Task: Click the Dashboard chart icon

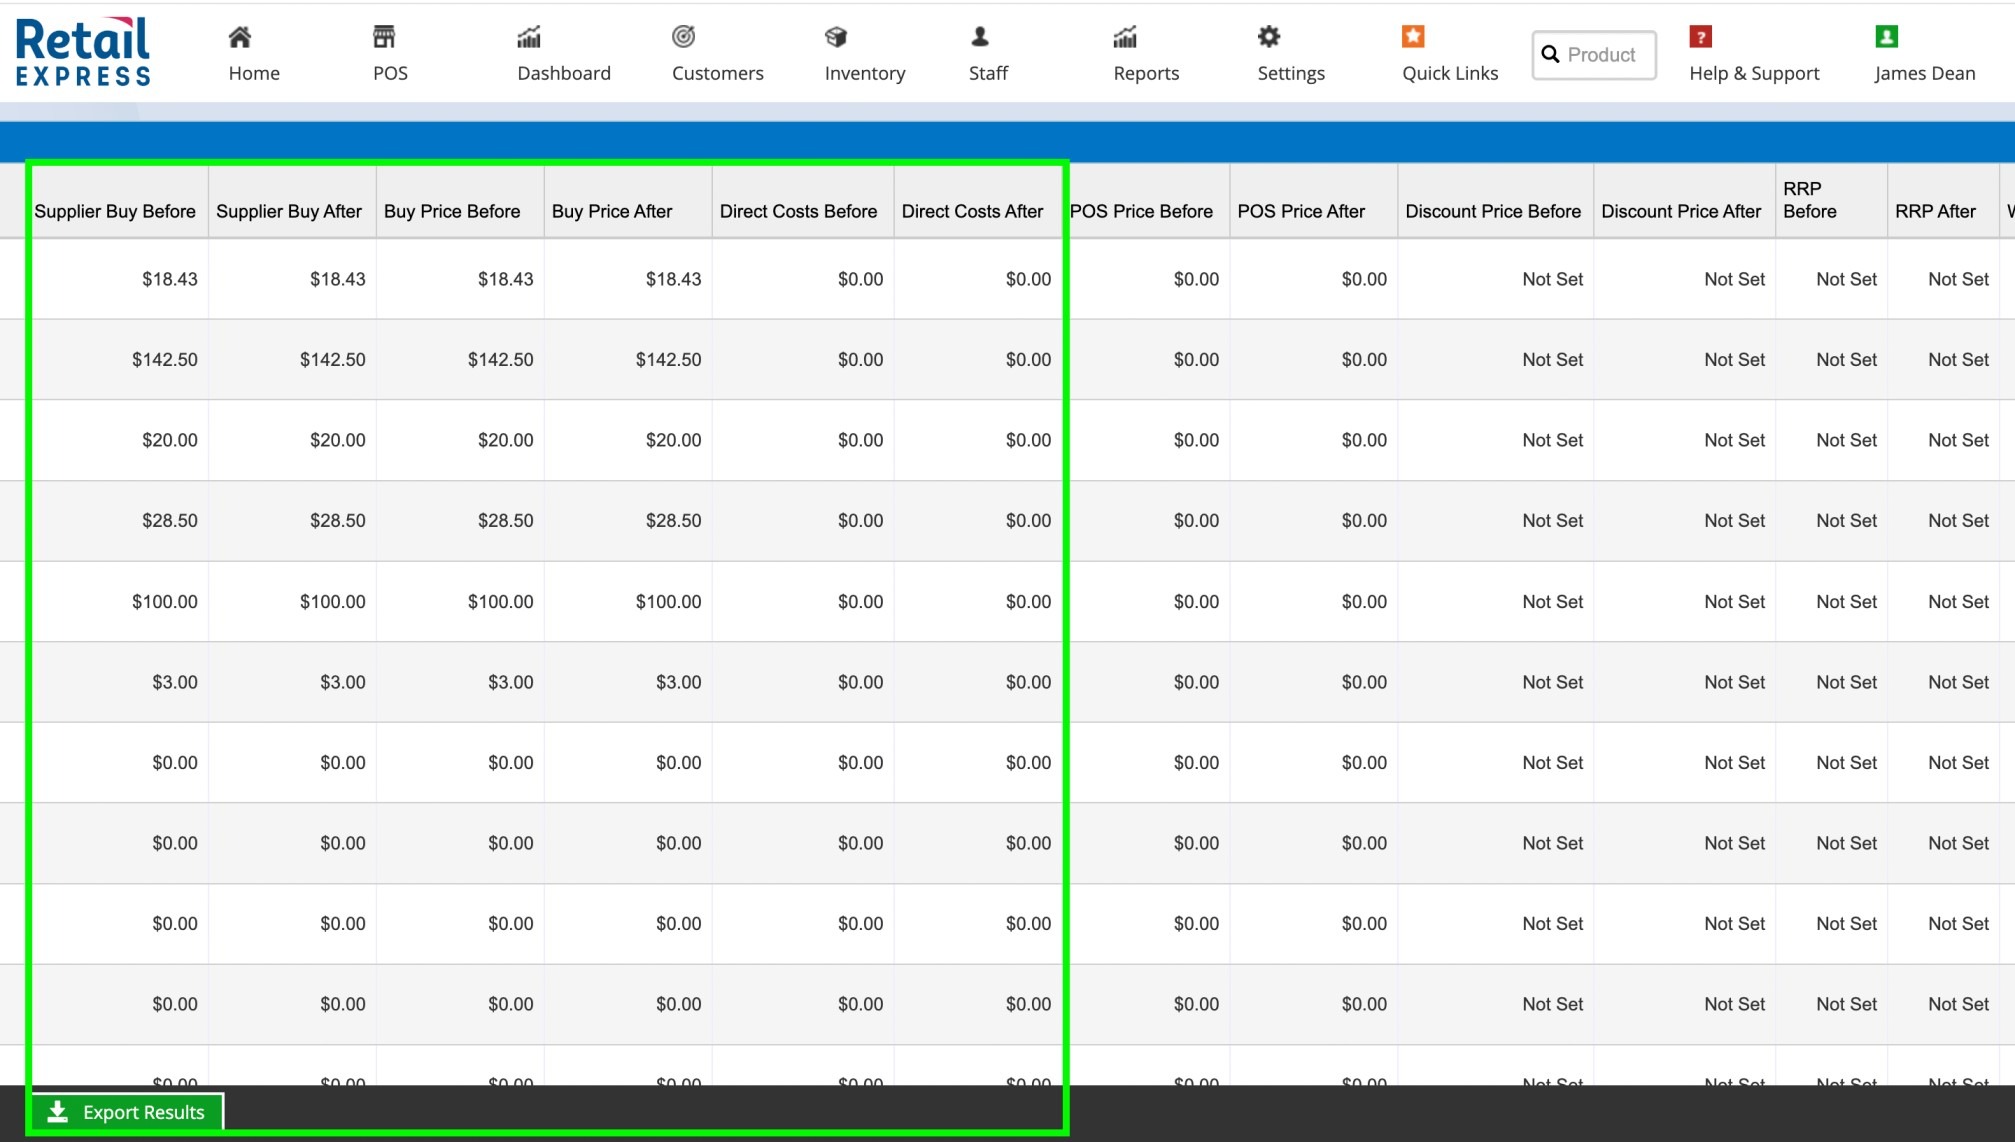Action: pyautogui.click(x=529, y=37)
